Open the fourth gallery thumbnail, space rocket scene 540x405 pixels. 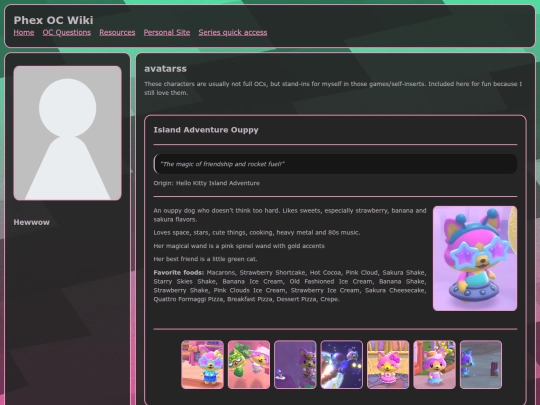coord(342,364)
